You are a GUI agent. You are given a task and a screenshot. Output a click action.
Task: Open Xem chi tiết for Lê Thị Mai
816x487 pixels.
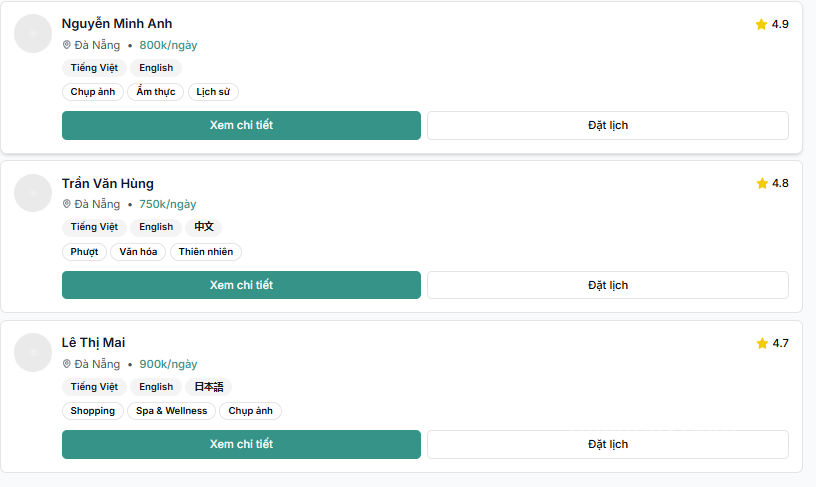241,444
